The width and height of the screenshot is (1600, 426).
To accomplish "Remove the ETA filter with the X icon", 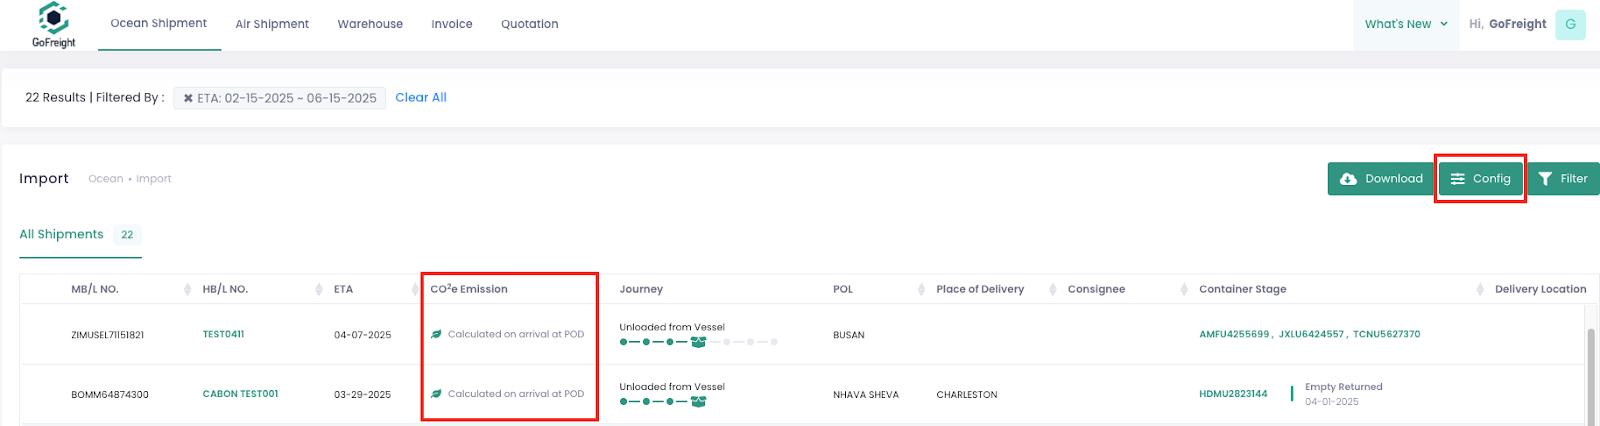I will point(188,98).
